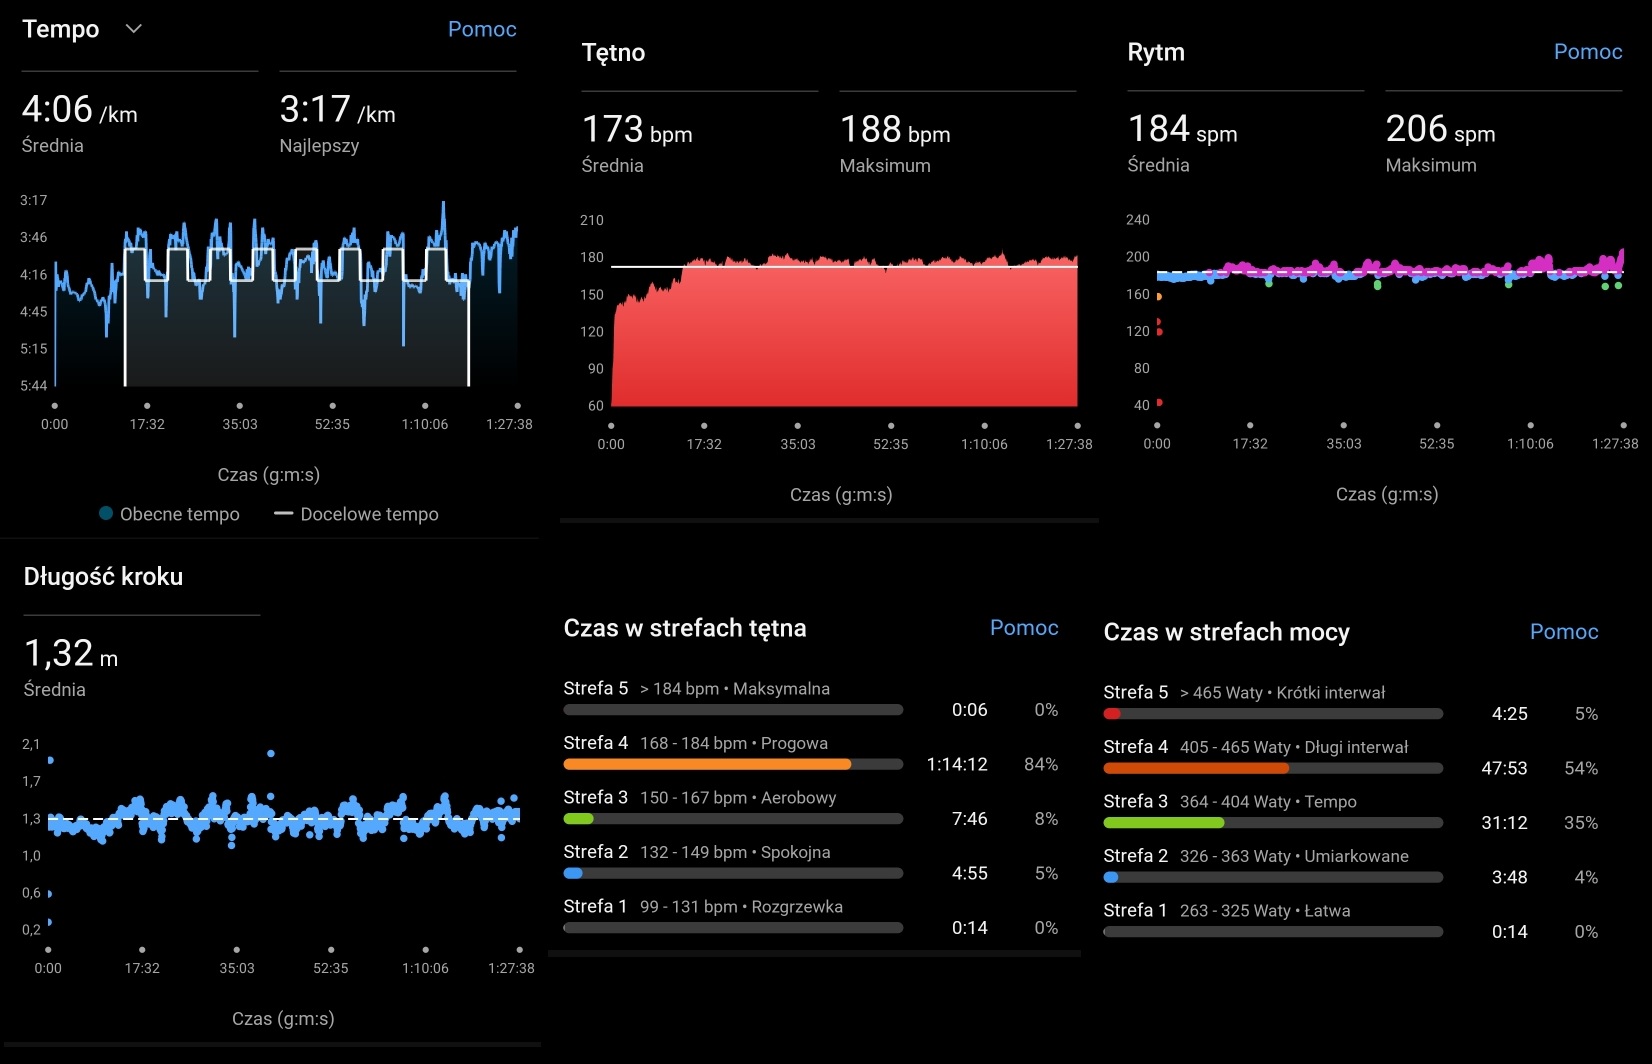Select Strefa 3 power zone green bar
This screenshot has height=1064, width=1652.
[x=1163, y=823]
